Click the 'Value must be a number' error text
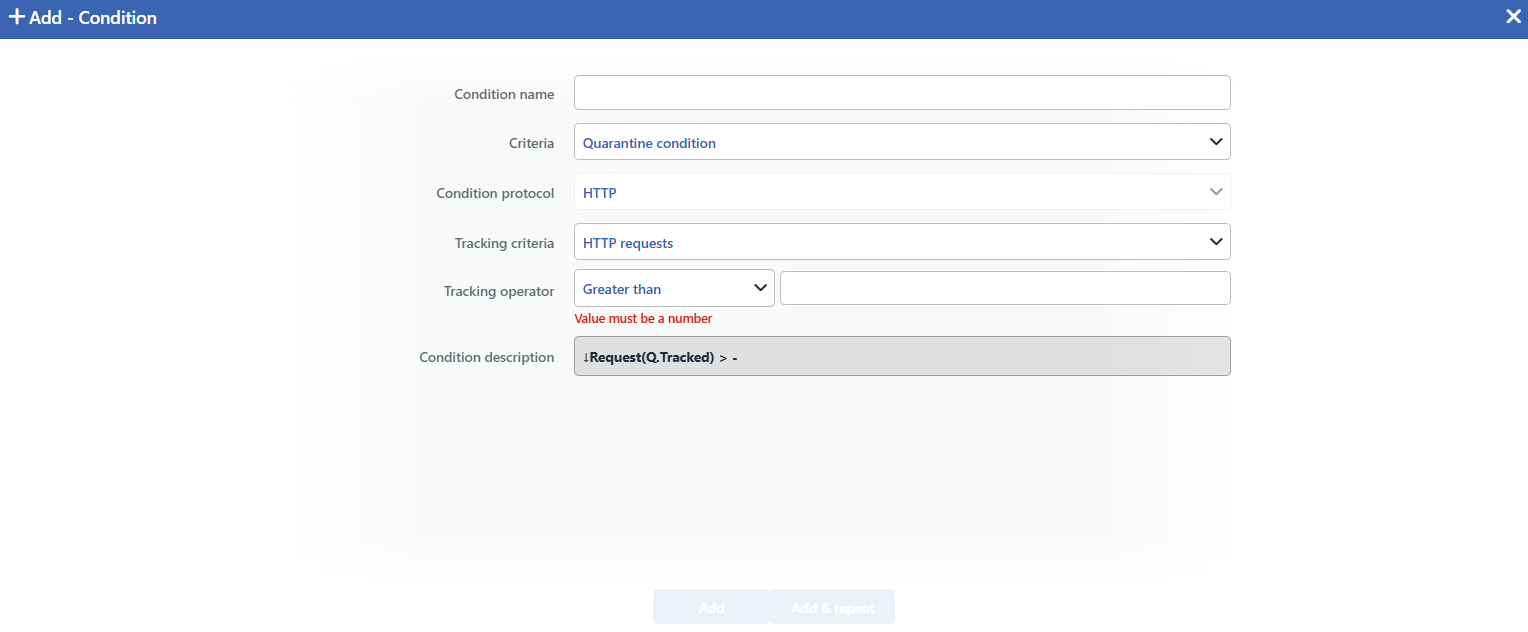 (643, 319)
